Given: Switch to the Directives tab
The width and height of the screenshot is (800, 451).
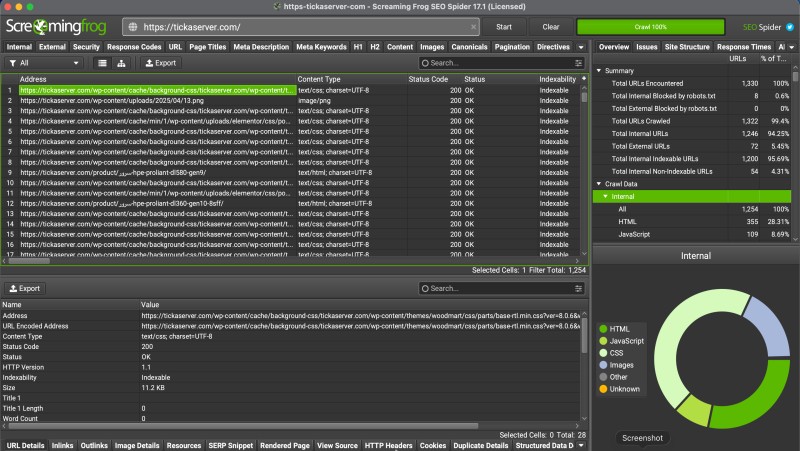Looking at the screenshot, I should [x=553, y=47].
